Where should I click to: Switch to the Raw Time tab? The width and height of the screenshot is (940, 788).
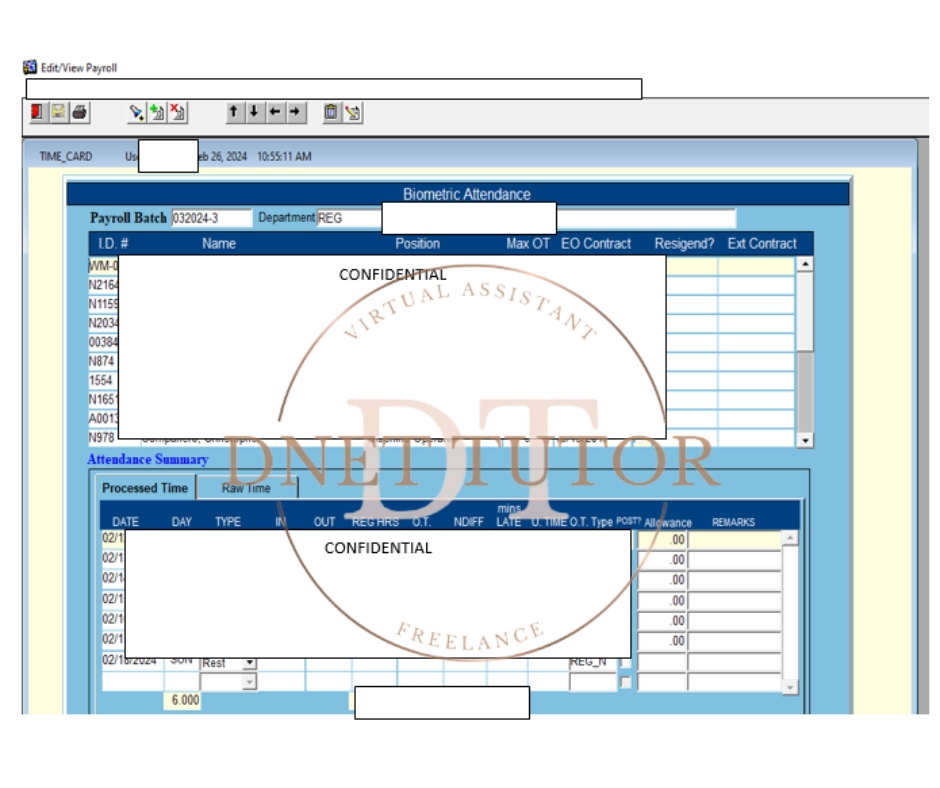(x=246, y=488)
